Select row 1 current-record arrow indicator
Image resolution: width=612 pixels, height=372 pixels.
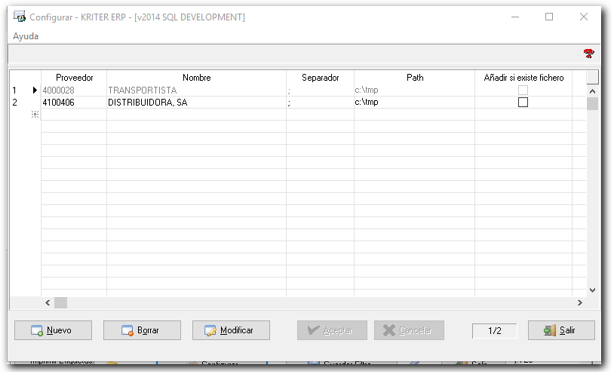pyautogui.click(x=34, y=90)
